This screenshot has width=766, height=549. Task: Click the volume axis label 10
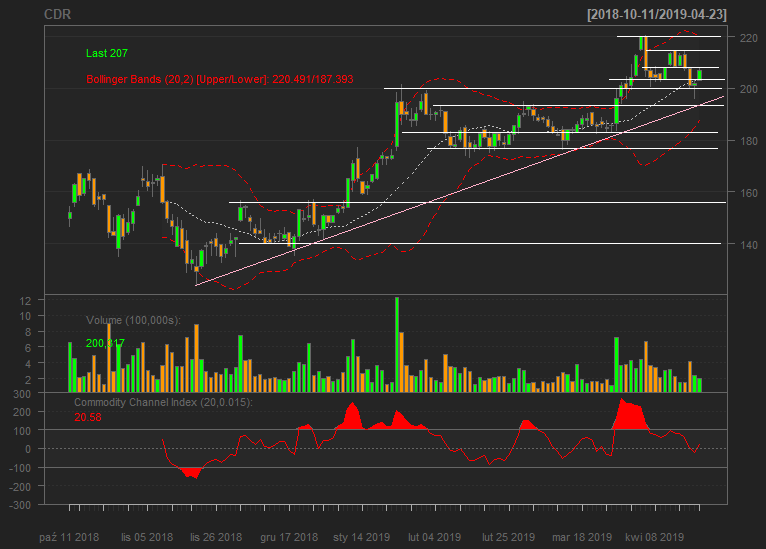point(25,317)
